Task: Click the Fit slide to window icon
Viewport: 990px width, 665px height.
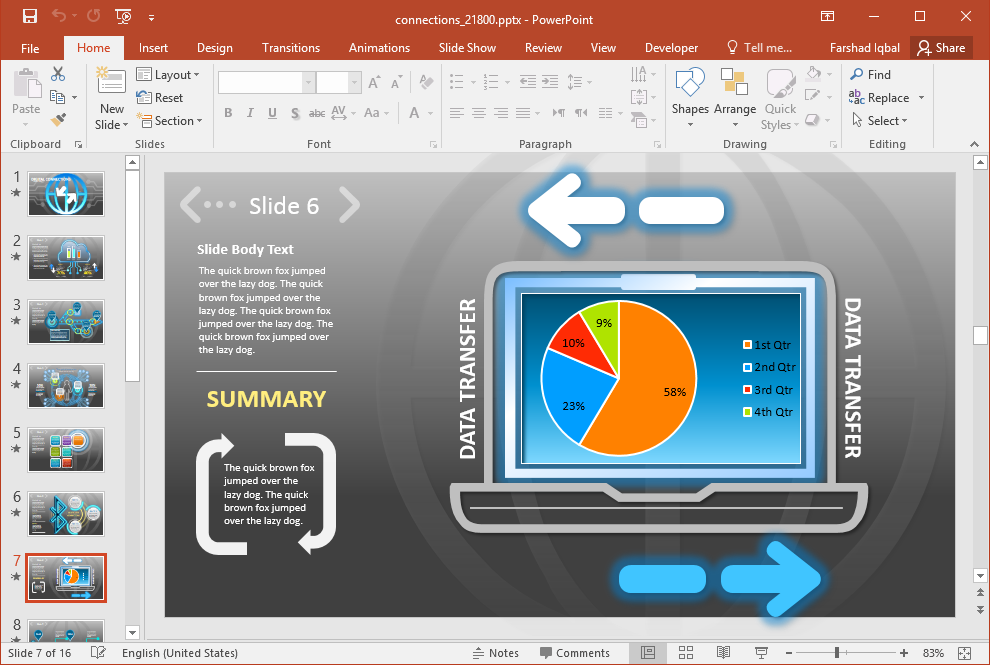Action: [964, 653]
